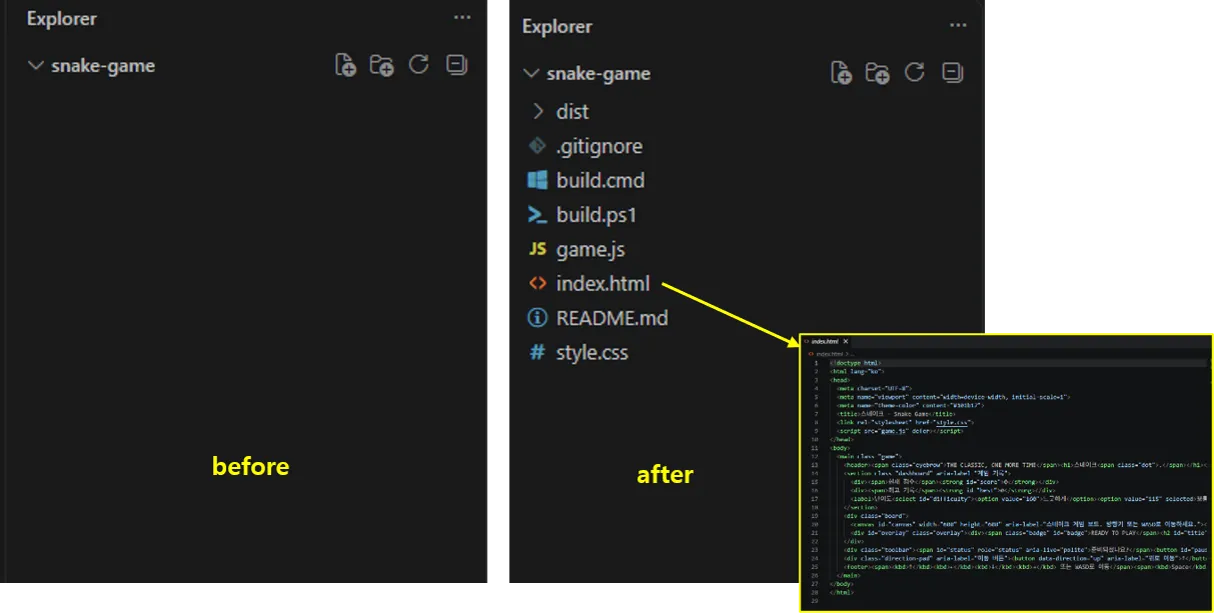Open build.ps1 file
Viewport: 1214px width, 613px height.
click(596, 215)
